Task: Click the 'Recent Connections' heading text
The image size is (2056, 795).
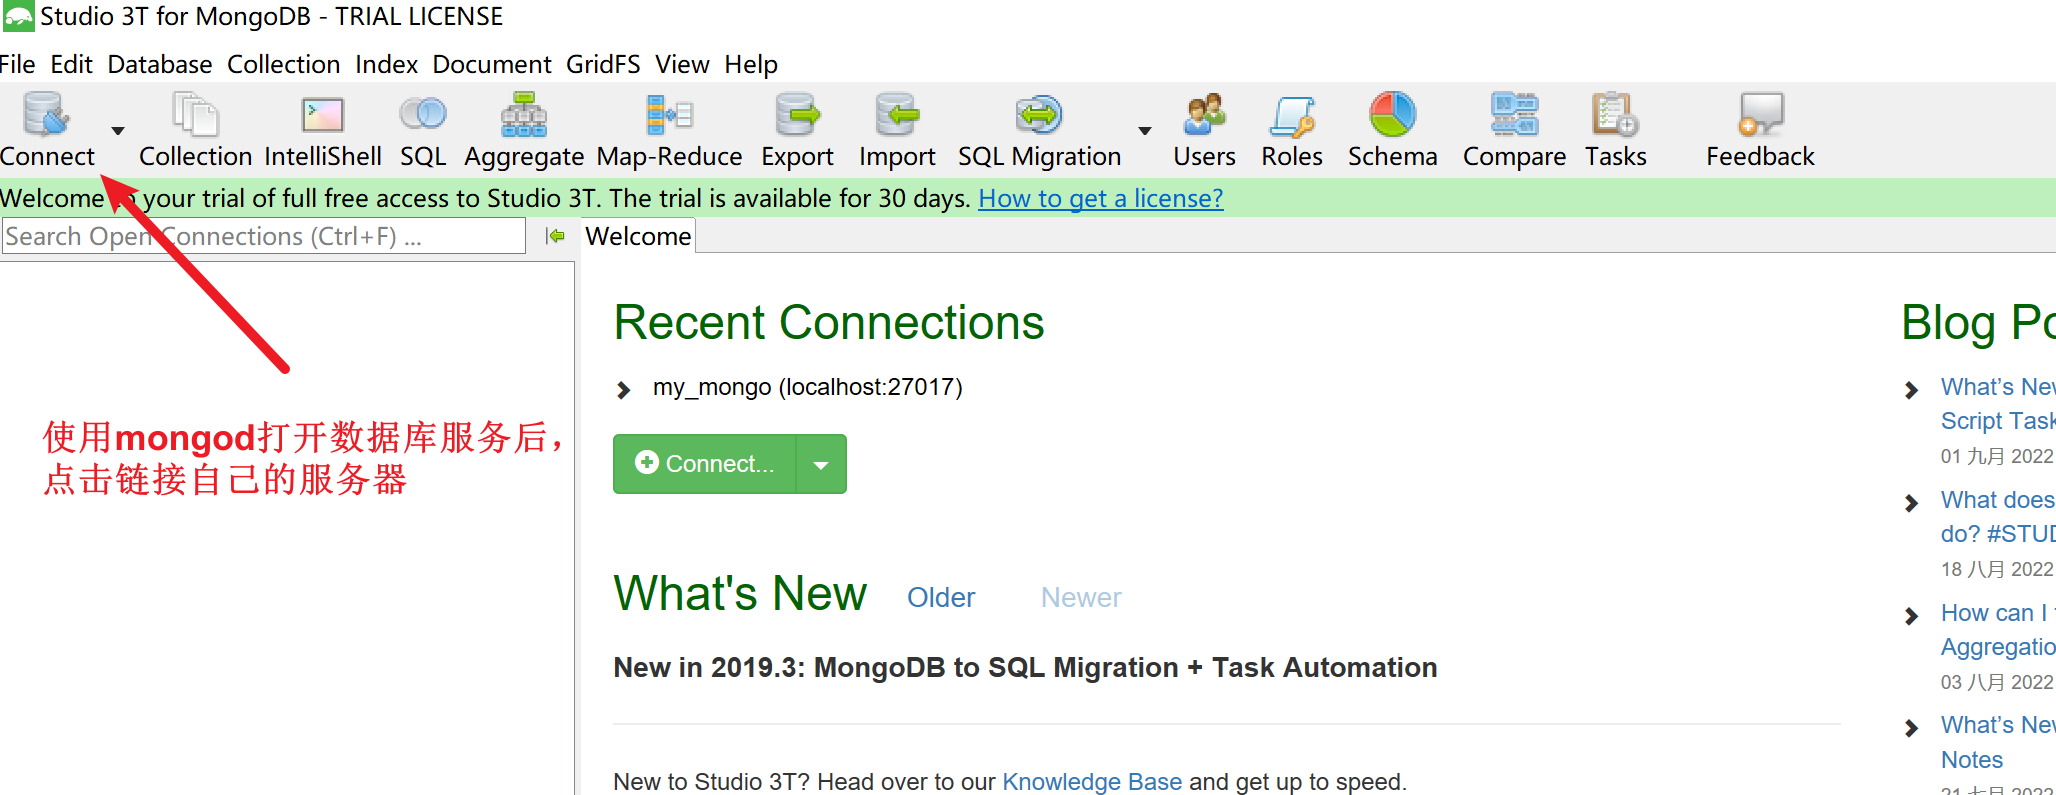Action: pyautogui.click(x=829, y=323)
